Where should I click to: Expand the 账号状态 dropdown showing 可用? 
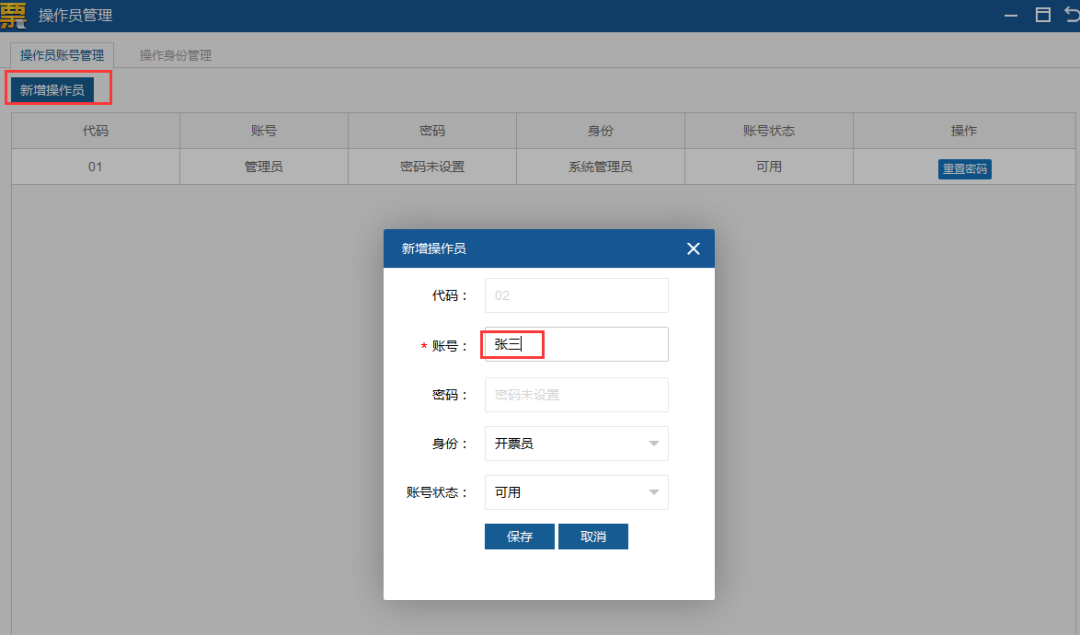576,492
